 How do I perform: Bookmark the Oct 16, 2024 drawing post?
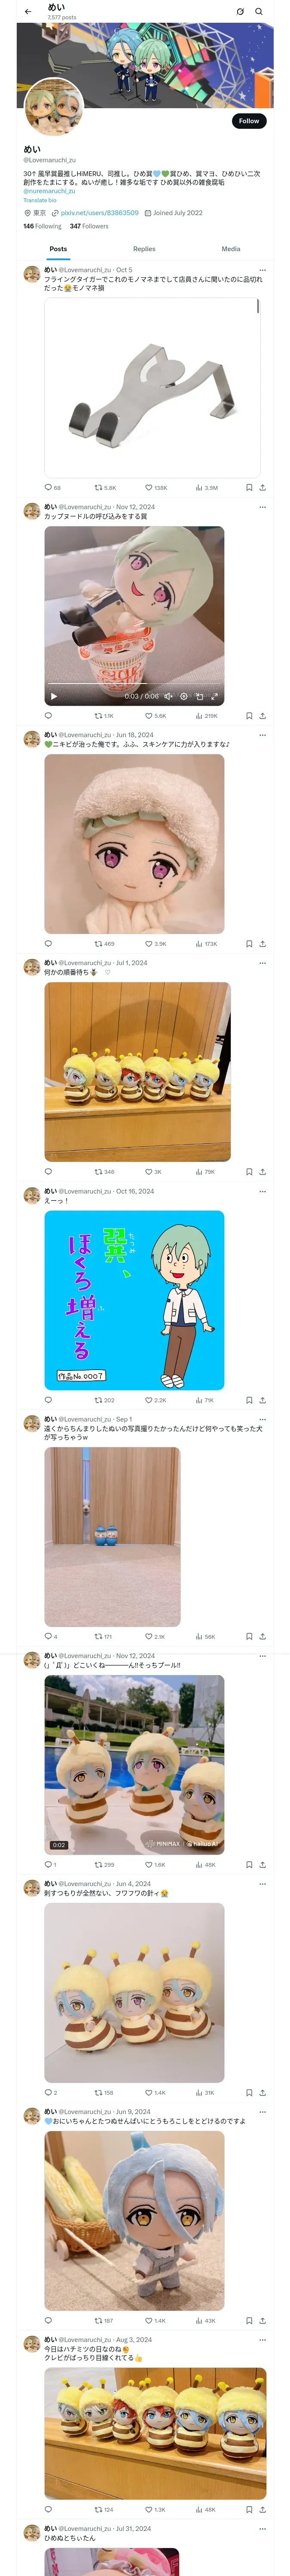click(x=249, y=1400)
